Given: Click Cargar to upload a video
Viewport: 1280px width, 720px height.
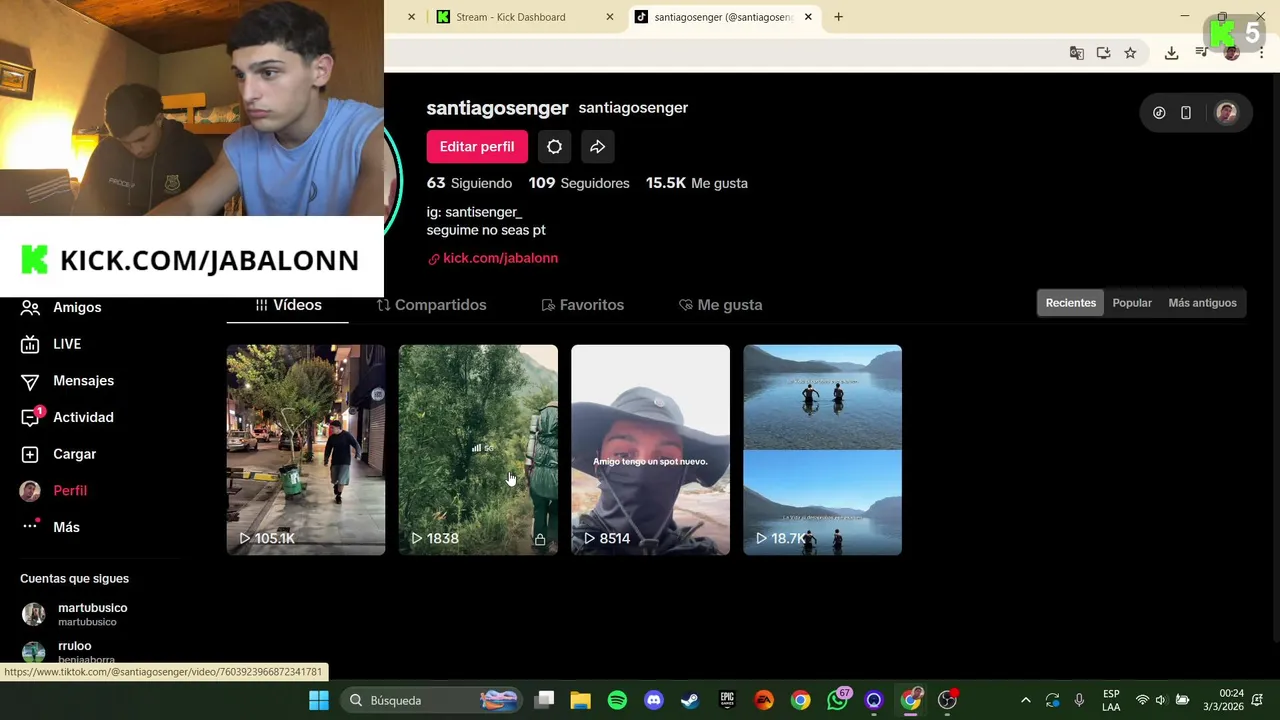Looking at the screenshot, I should 59,454.
